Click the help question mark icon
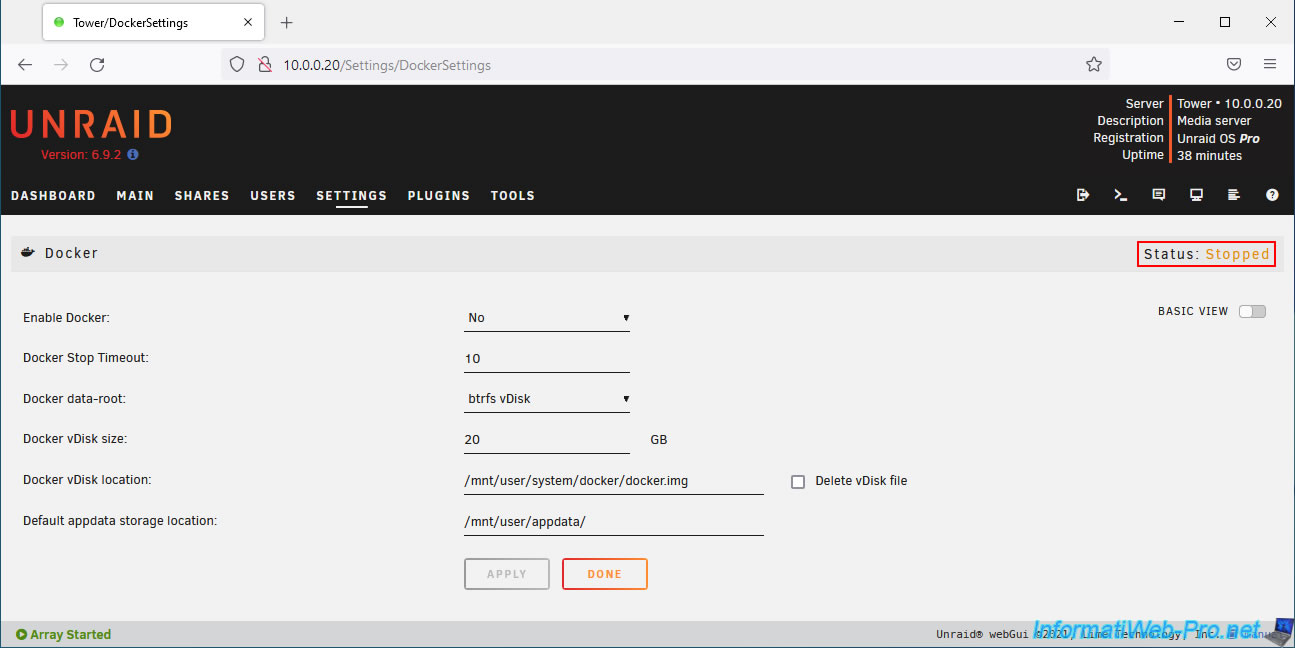The height and width of the screenshot is (648, 1295). [x=1272, y=195]
